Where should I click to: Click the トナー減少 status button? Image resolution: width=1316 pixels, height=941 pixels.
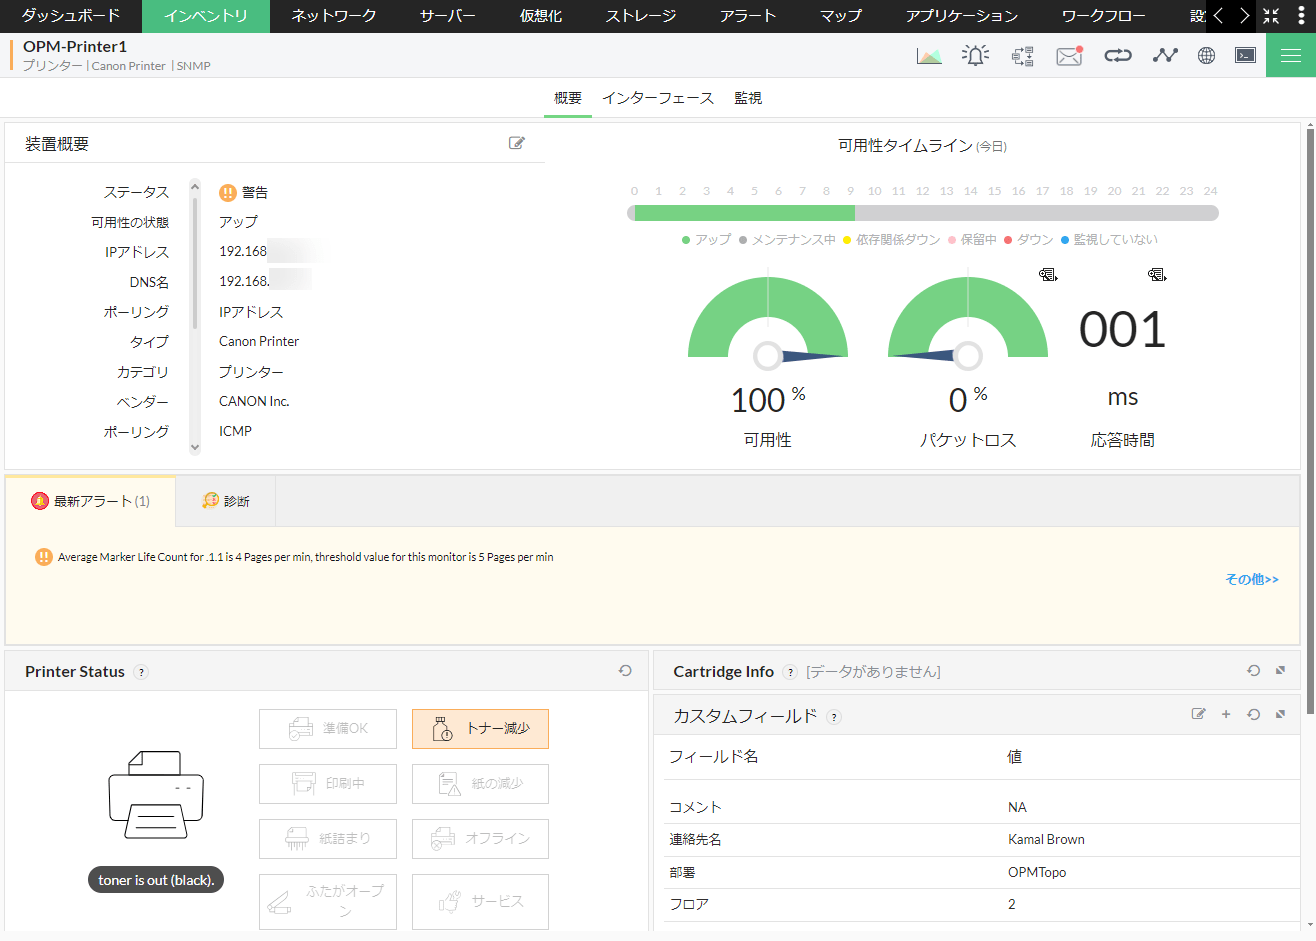(x=480, y=729)
